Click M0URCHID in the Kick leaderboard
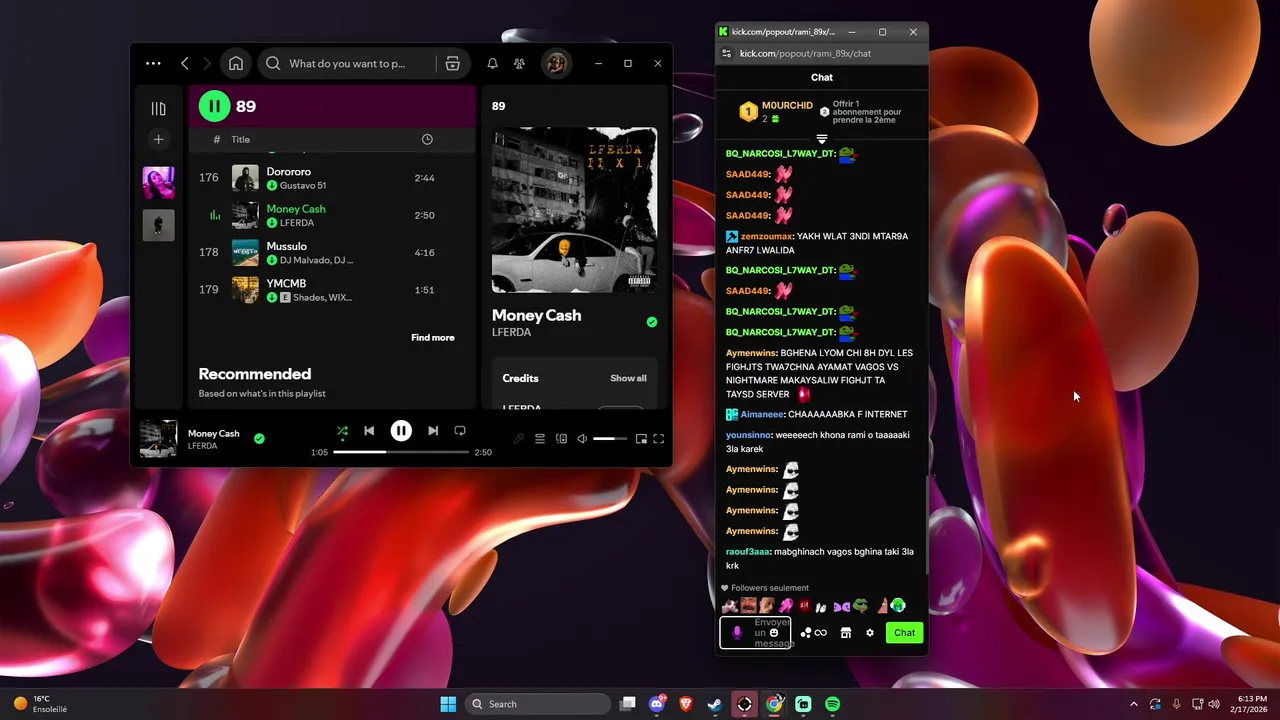1280x720 pixels. pyautogui.click(x=787, y=105)
